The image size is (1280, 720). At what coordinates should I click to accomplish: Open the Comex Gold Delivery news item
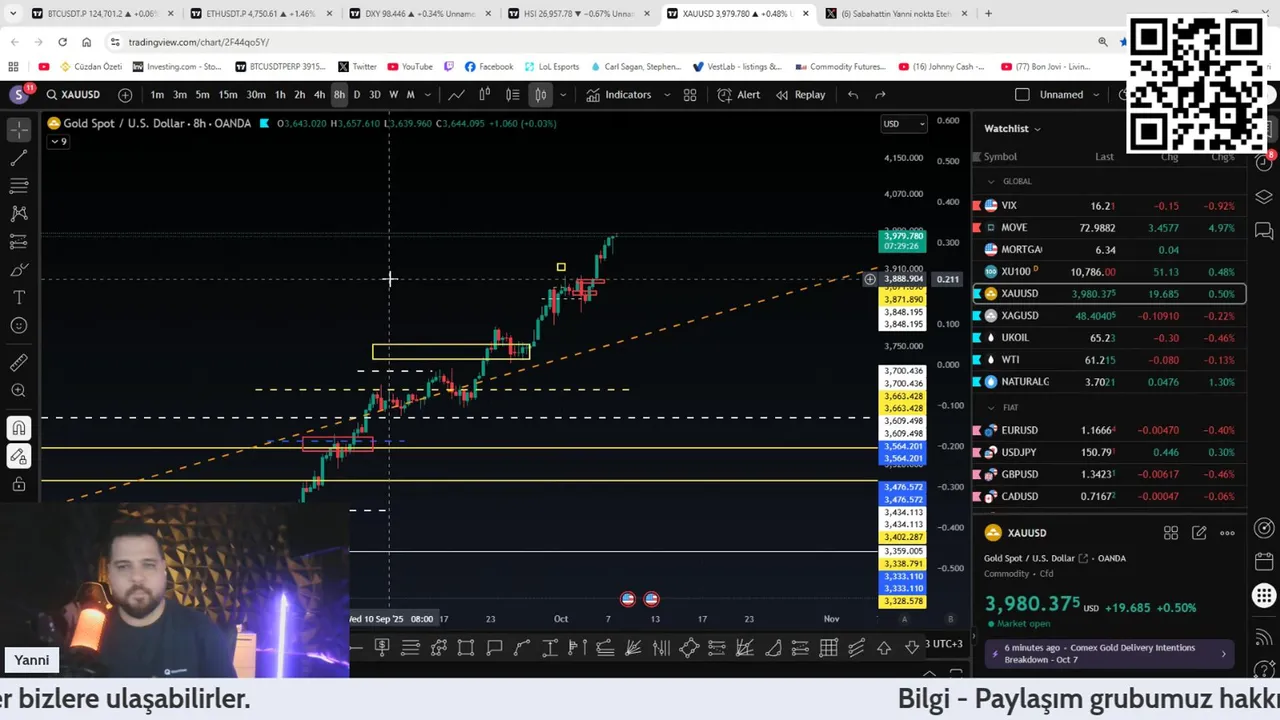tap(1108, 654)
